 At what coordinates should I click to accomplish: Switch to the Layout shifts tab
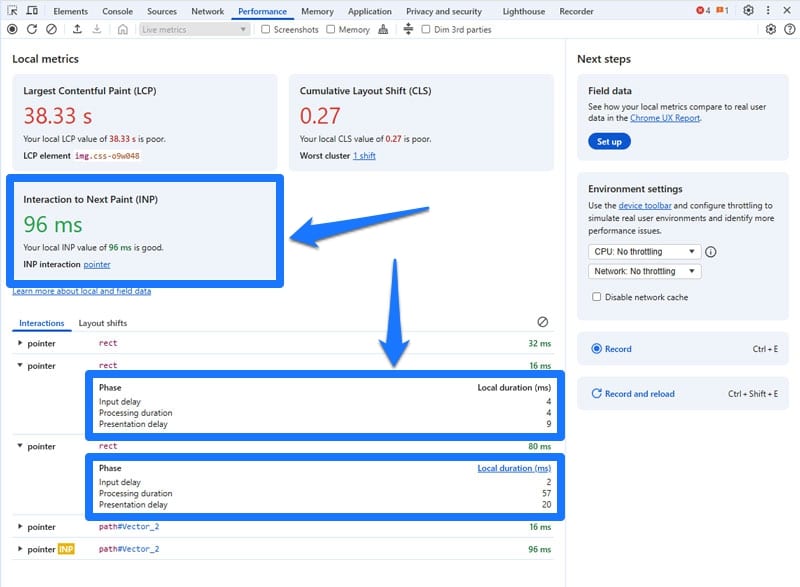(x=103, y=323)
